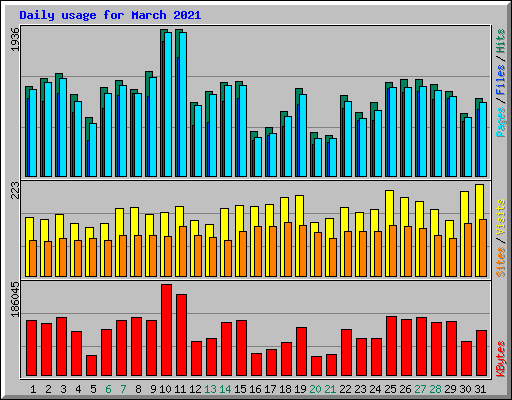Click the cyan hits bar for day 19

tap(303, 135)
